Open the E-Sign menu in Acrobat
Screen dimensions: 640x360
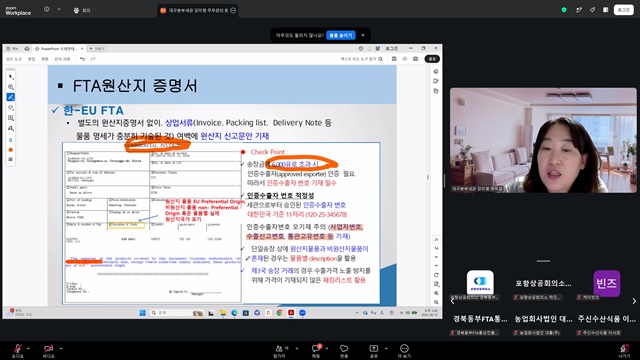(62, 59)
